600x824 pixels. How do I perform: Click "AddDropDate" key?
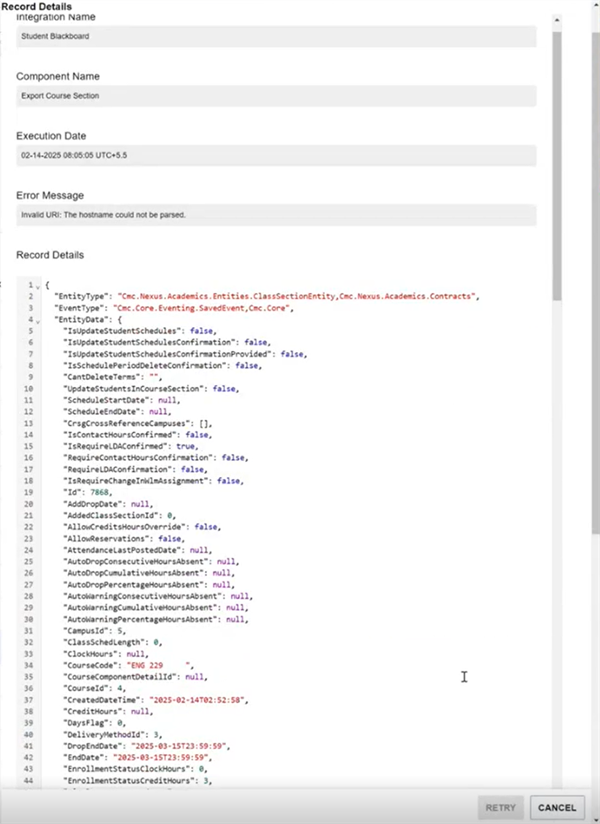click(x=92, y=504)
